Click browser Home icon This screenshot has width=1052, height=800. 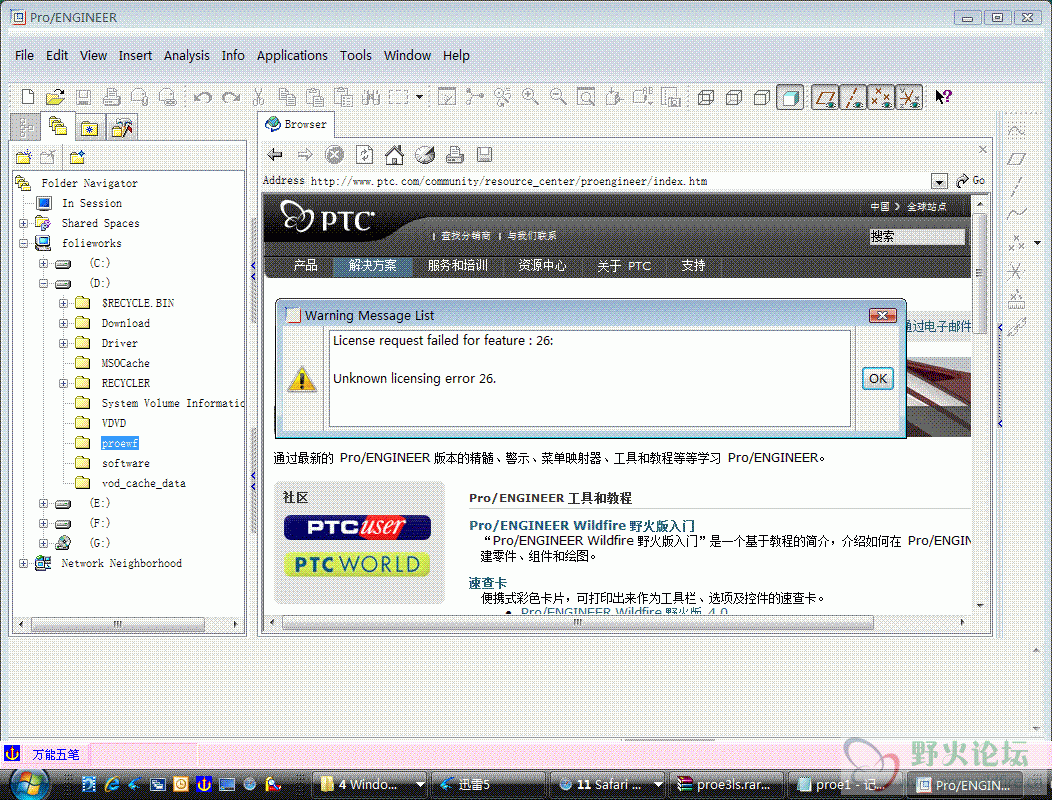[394, 155]
